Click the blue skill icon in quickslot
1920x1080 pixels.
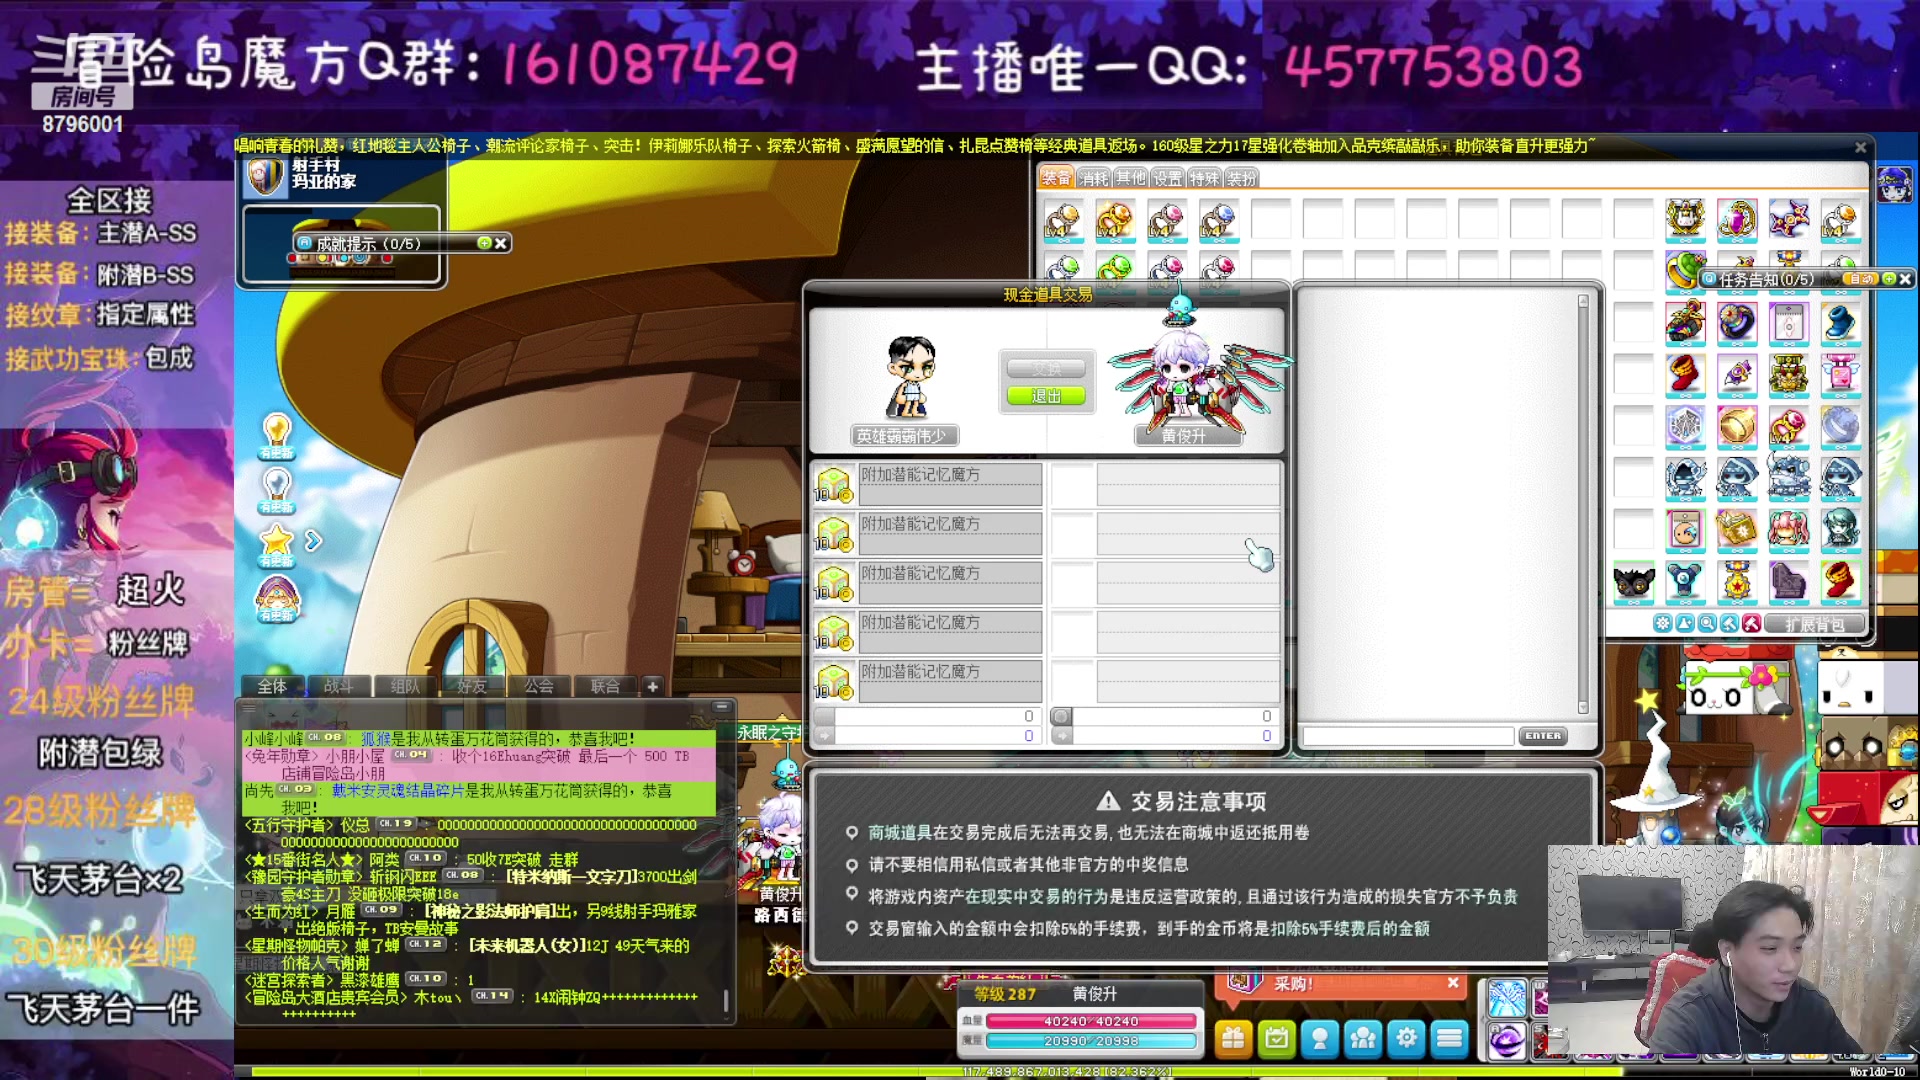coord(1507,999)
